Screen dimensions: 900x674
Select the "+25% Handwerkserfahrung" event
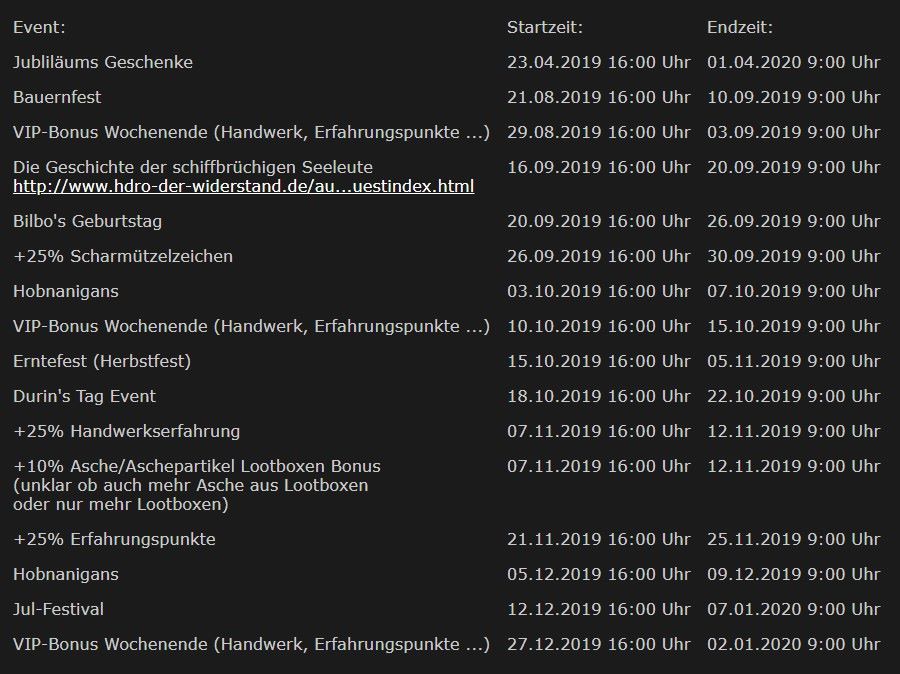(126, 431)
